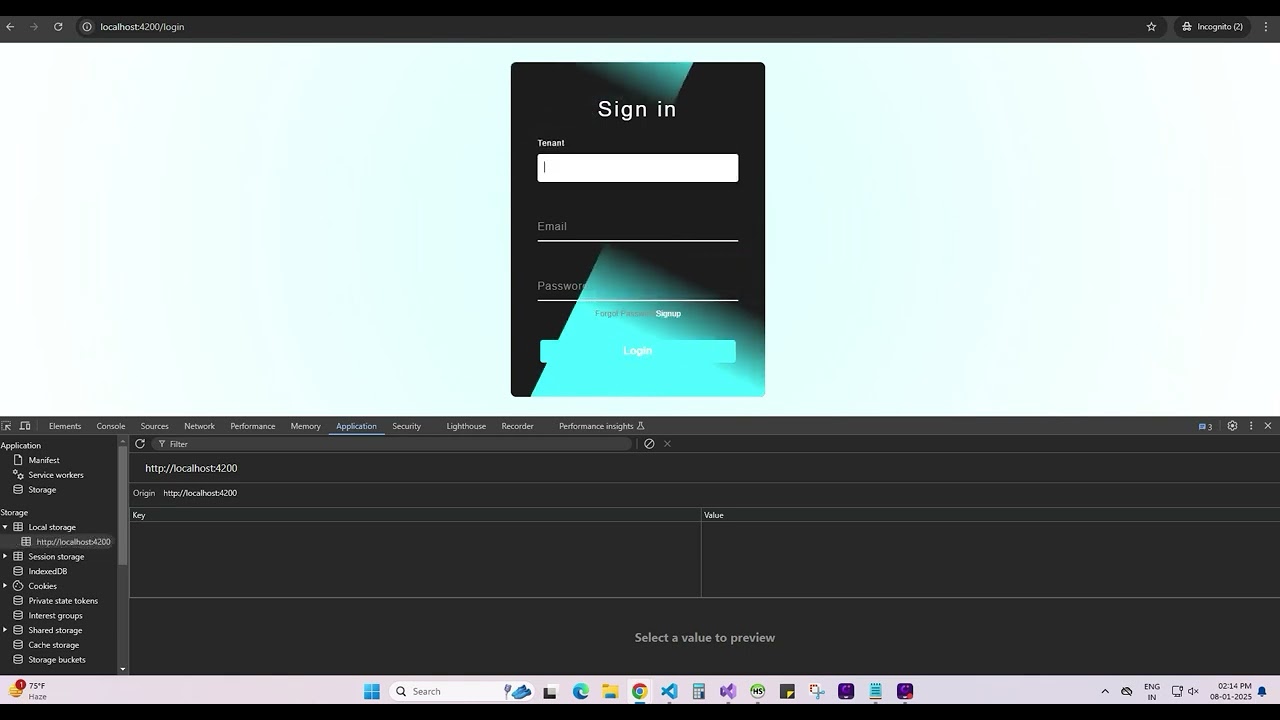
Task: Refresh the storage table
Action: coord(140,444)
